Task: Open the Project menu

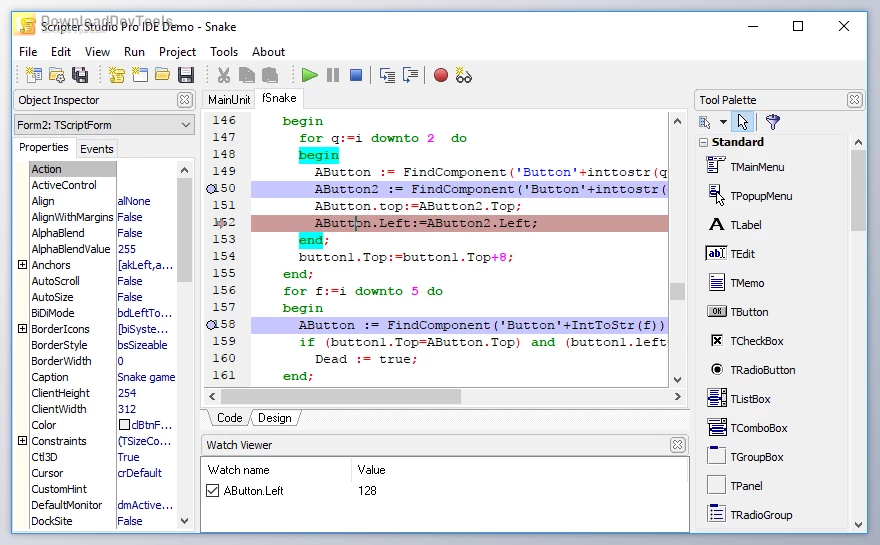Action: pos(177,52)
